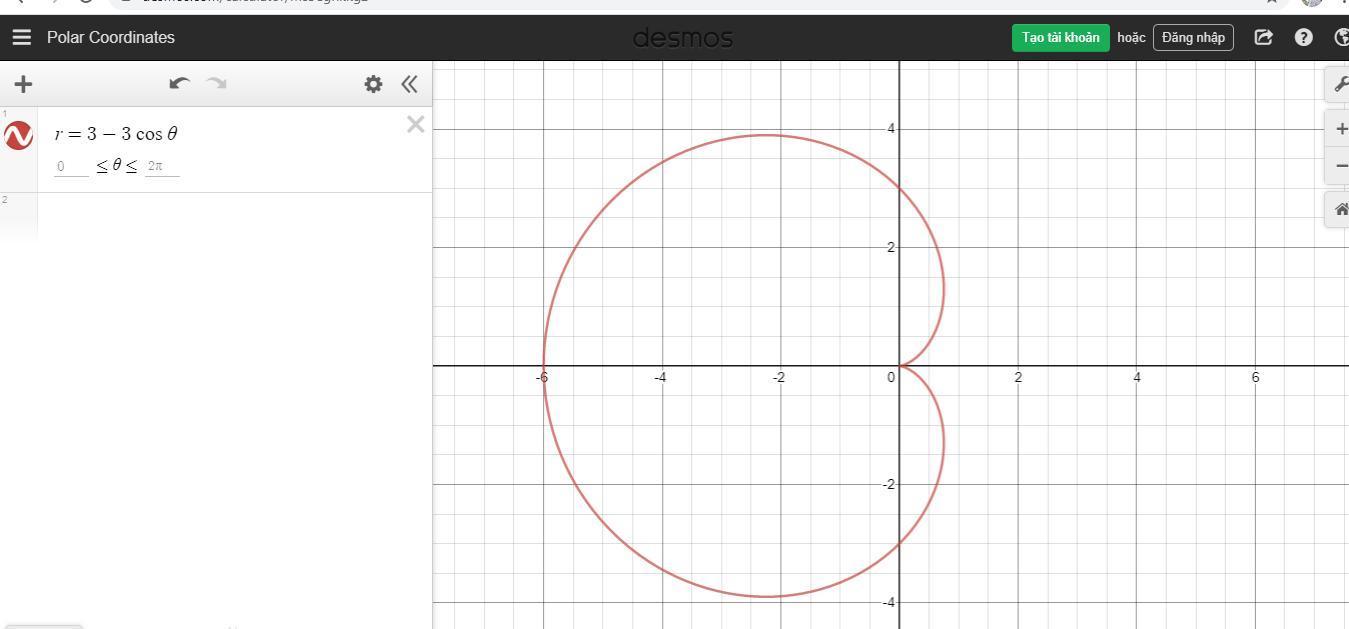1349x629 pixels.
Task: Collapse the expression list panel
Action: point(409,84)
